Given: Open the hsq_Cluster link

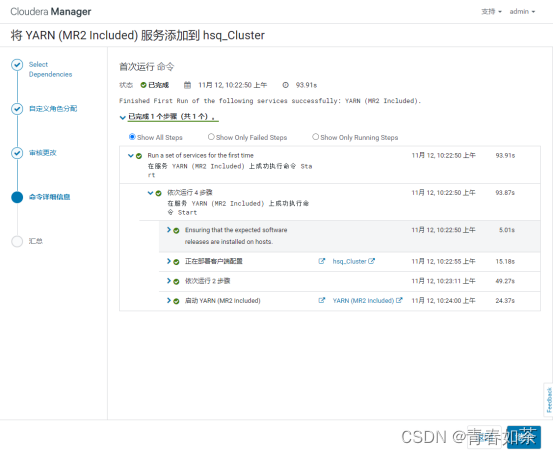Looking at the screenshot, I should tap(349, 261).
